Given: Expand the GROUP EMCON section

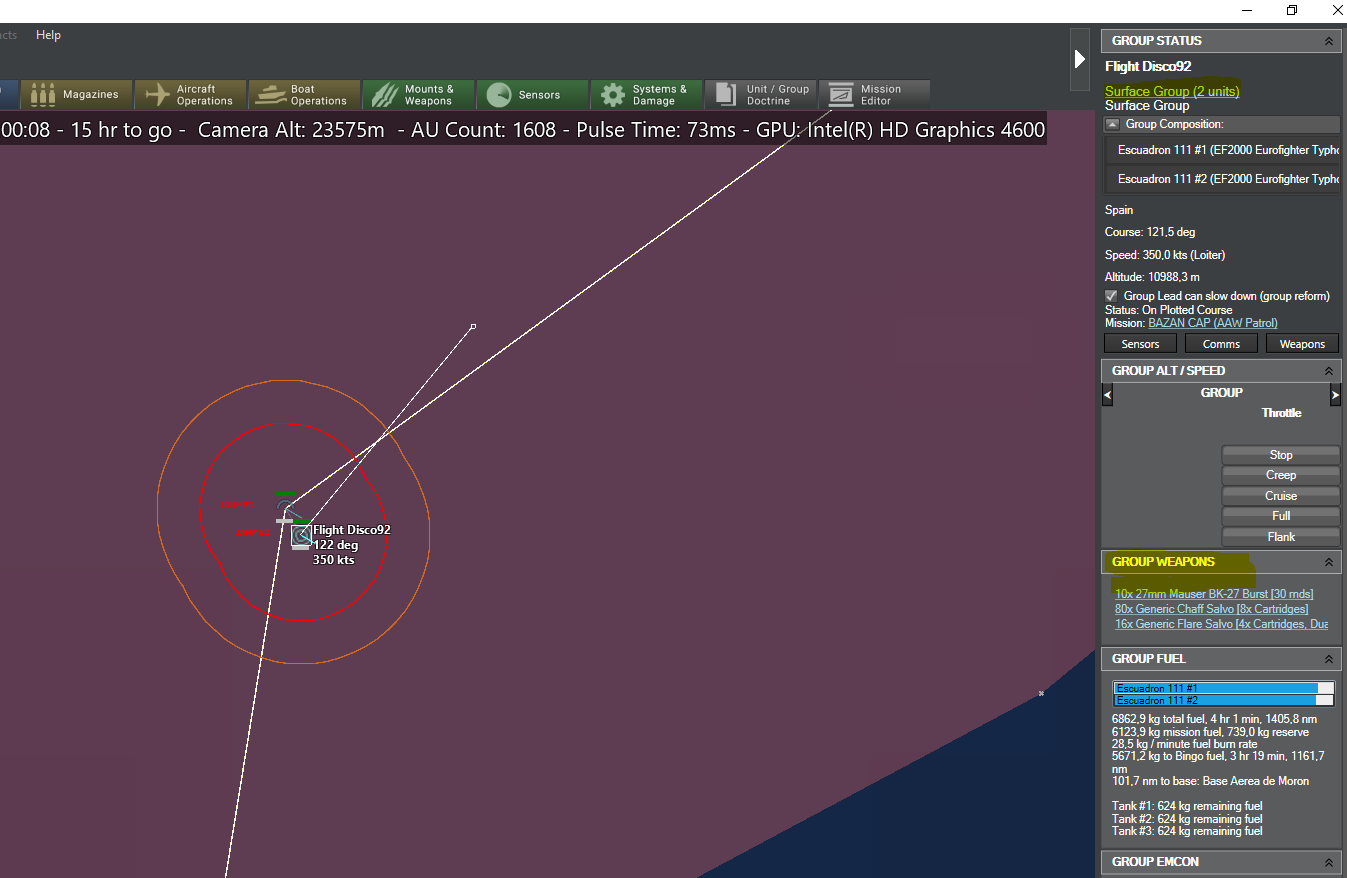Looking at the screenshot, I should pos(1328,863).
